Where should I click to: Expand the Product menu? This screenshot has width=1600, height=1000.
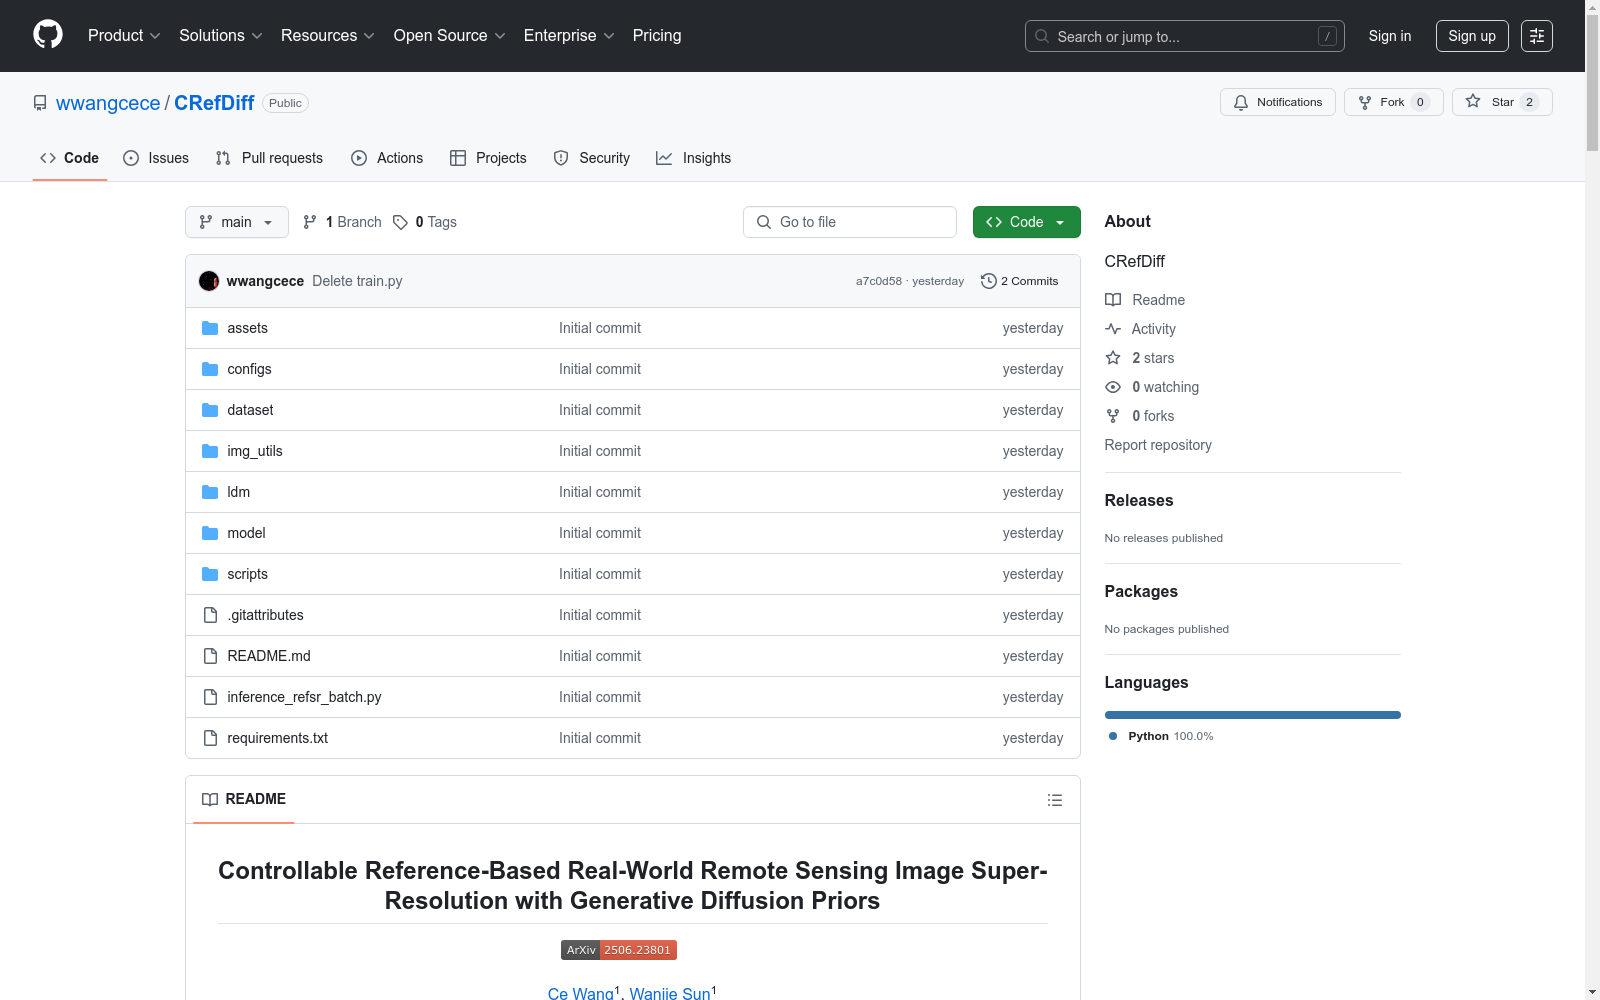124,36
